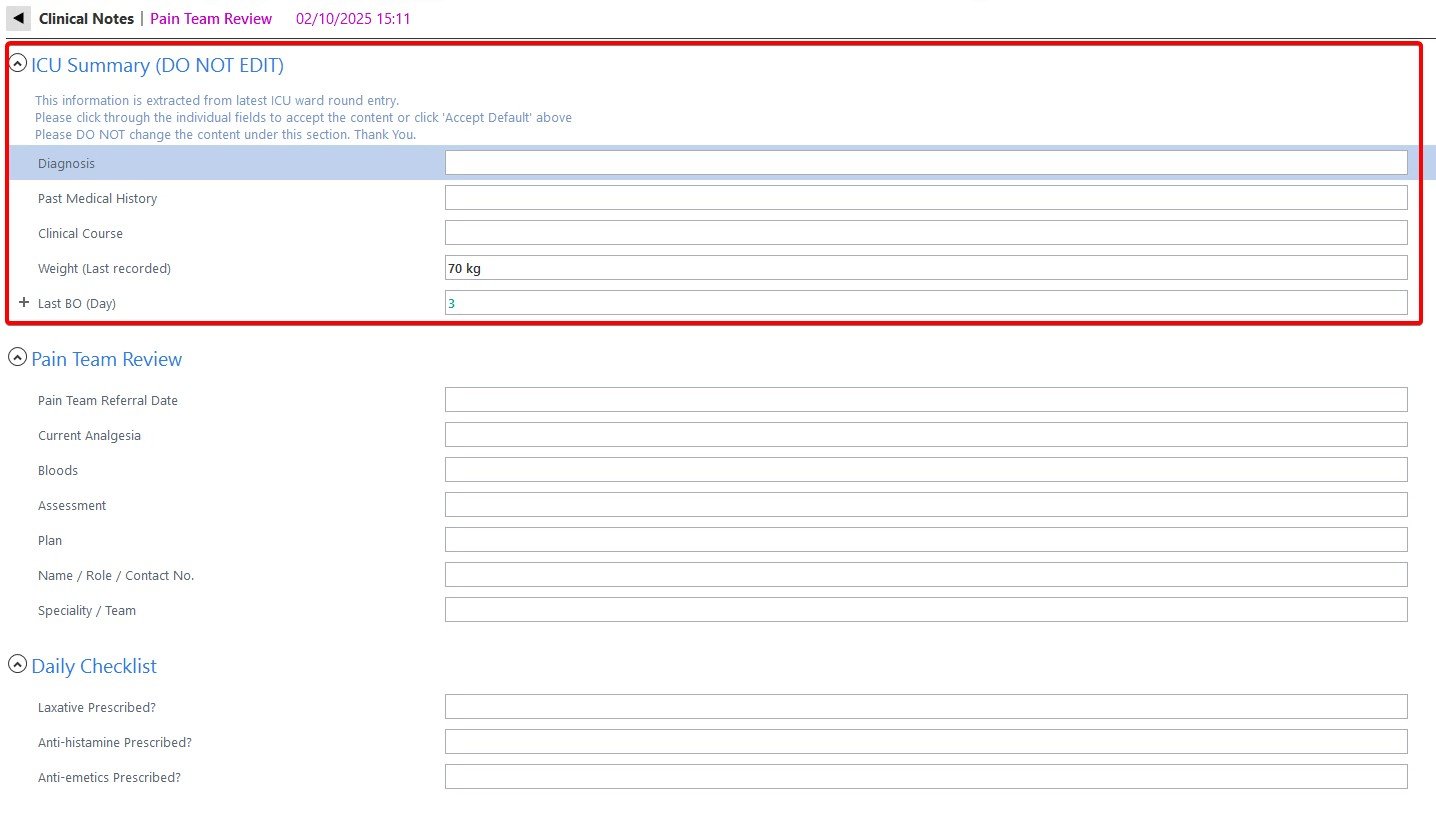Expand the Last BO (Day) plus icon
This screenshot has width=1436, height=814.
pos(24,302)
